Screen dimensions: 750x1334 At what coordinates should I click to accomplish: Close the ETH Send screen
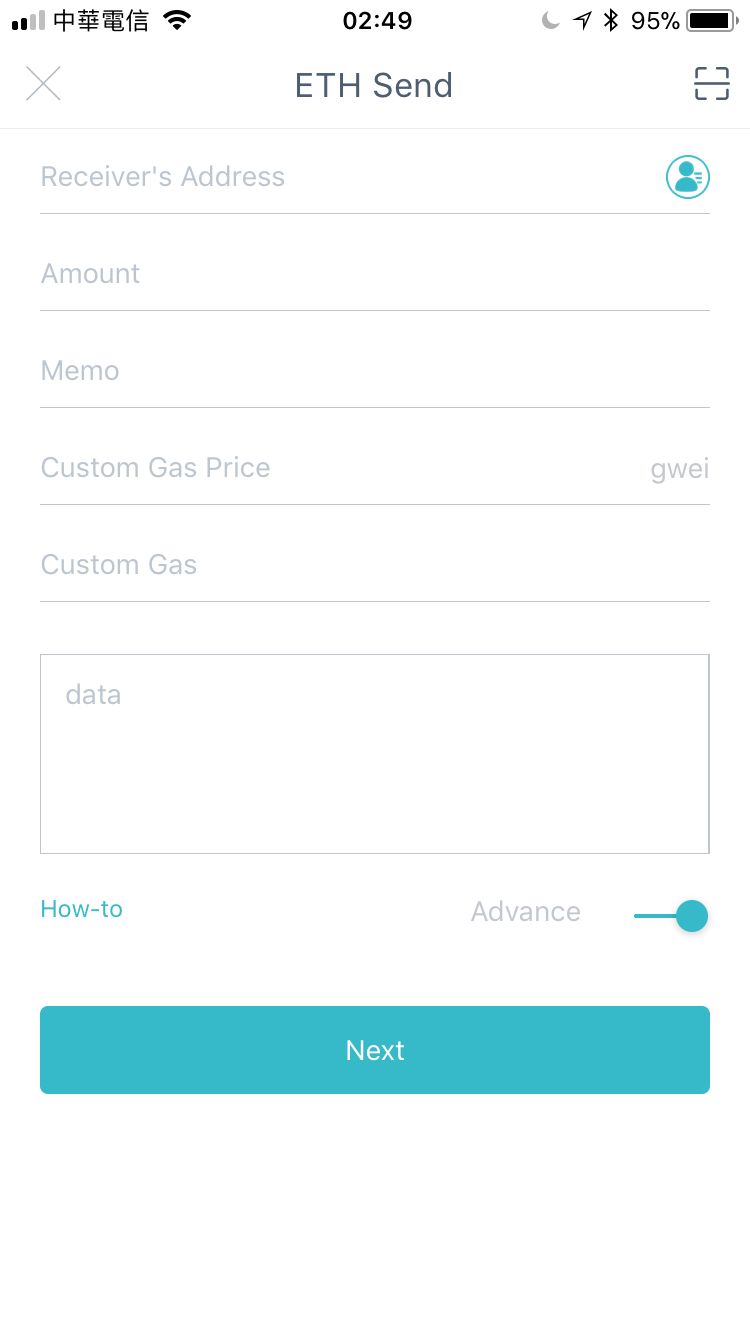click(43, 84)
